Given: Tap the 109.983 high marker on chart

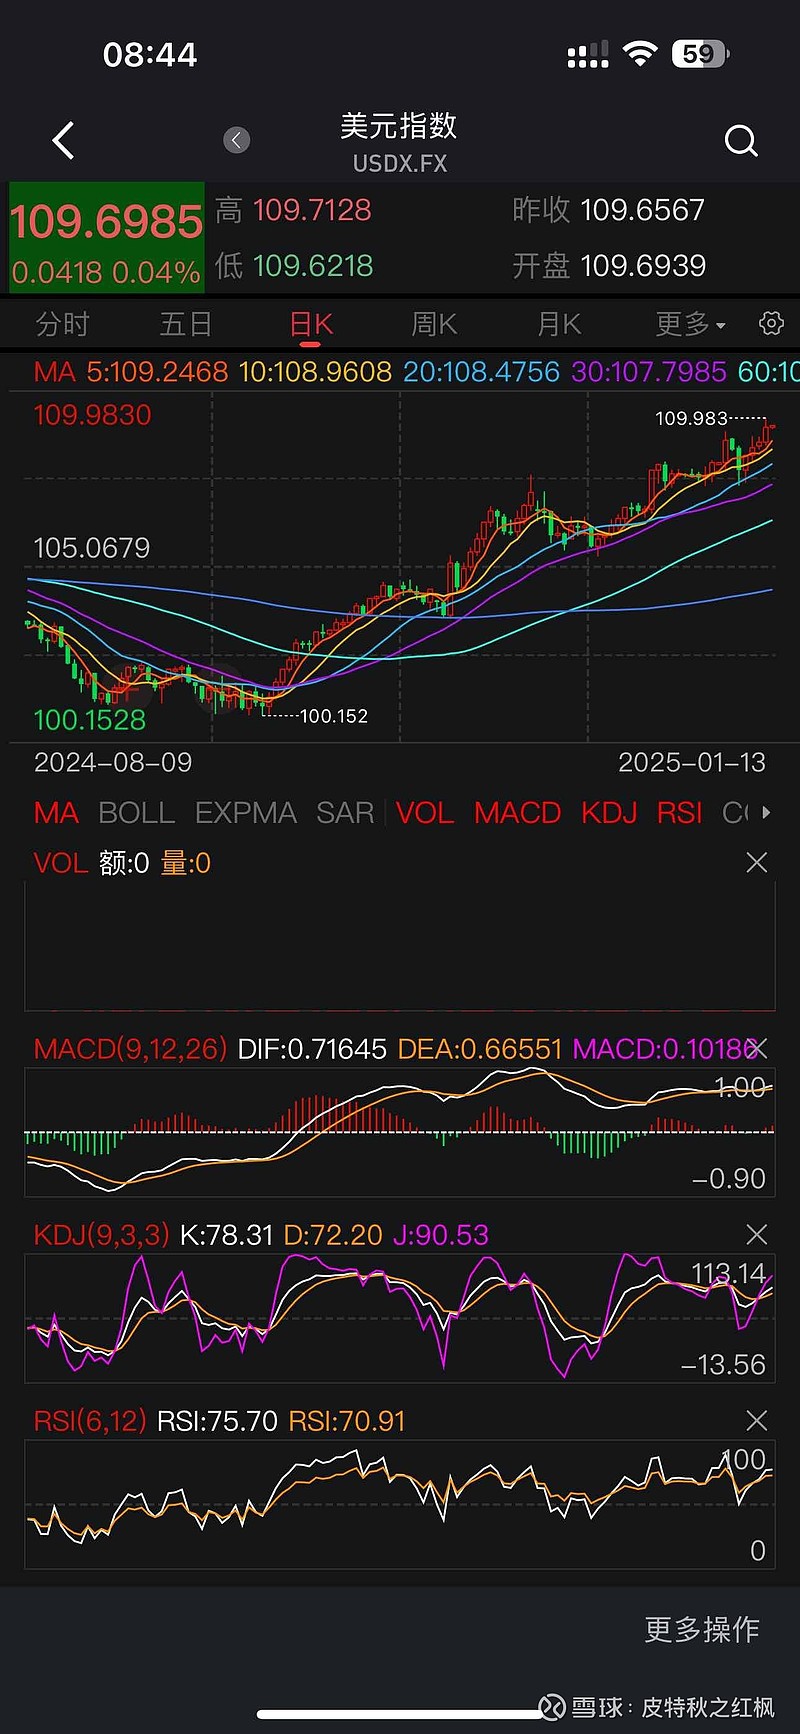Looking at the screenshot, I should click(691, 418).
